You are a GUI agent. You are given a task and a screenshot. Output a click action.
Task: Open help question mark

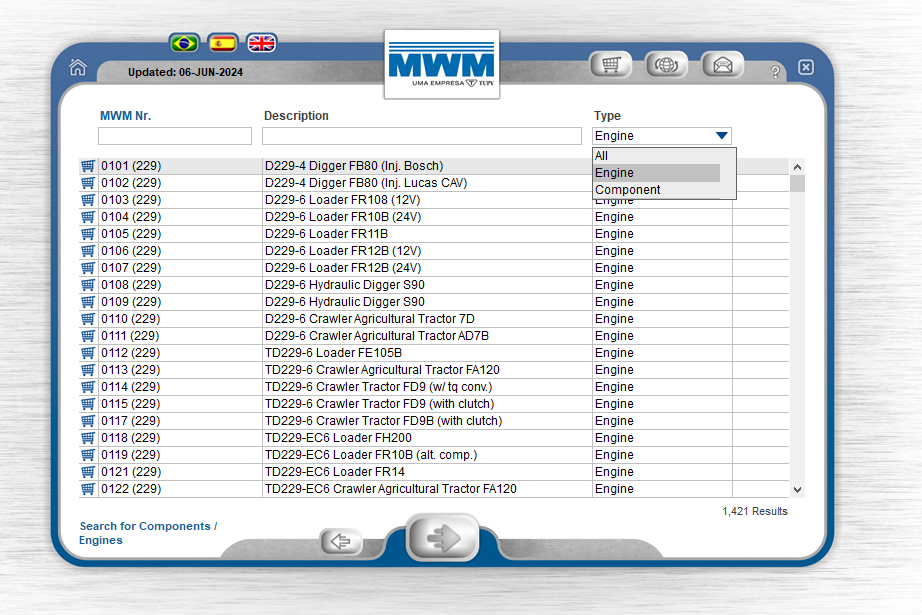click(776, 72)
